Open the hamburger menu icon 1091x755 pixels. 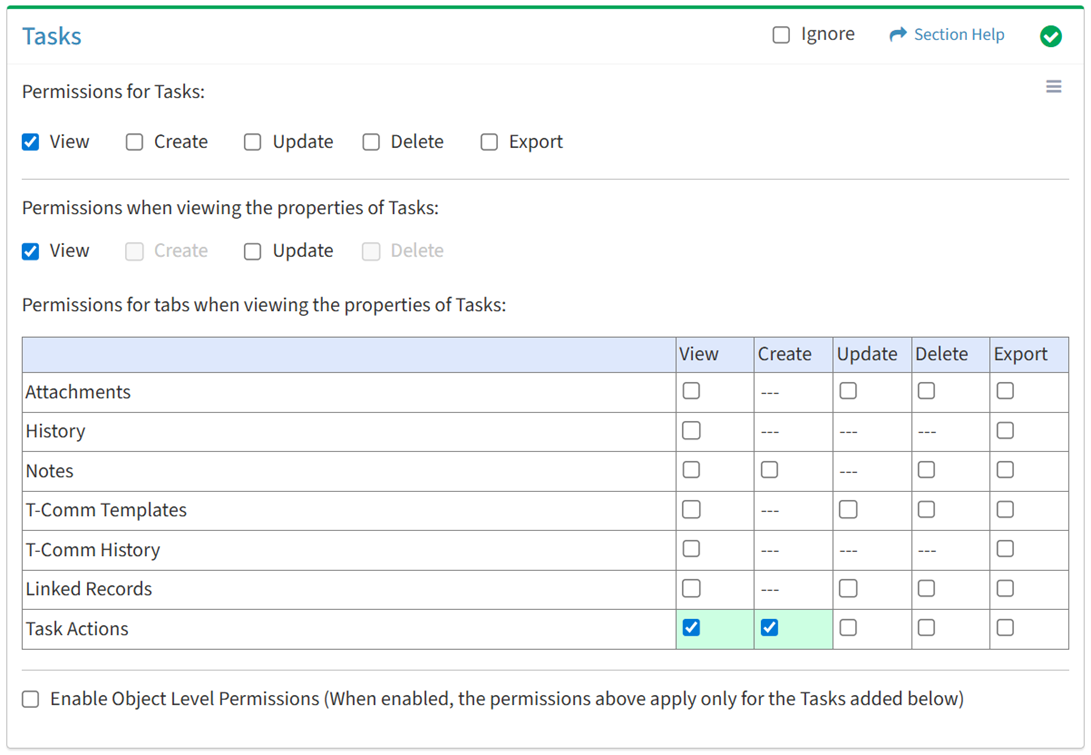pos(1053,87)
